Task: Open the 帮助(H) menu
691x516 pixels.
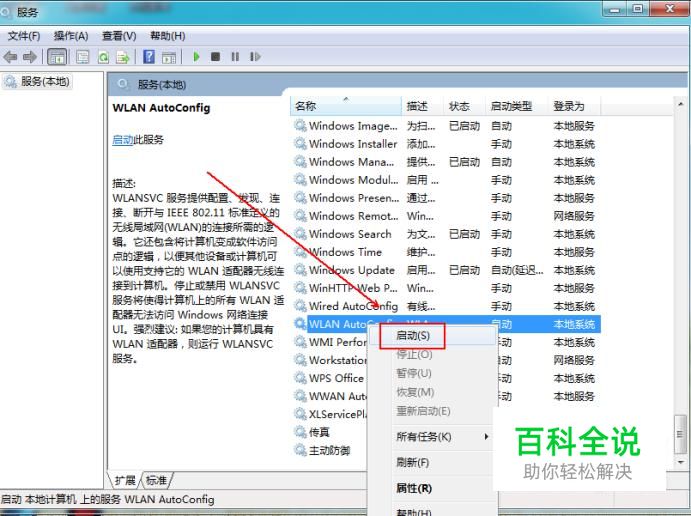Action: click(x=167, y=36)
